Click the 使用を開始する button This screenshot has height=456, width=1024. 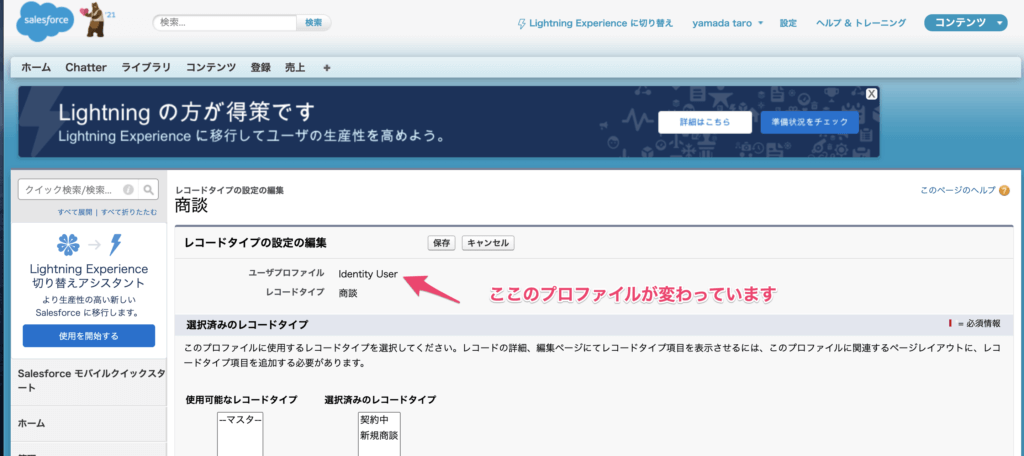89,336
